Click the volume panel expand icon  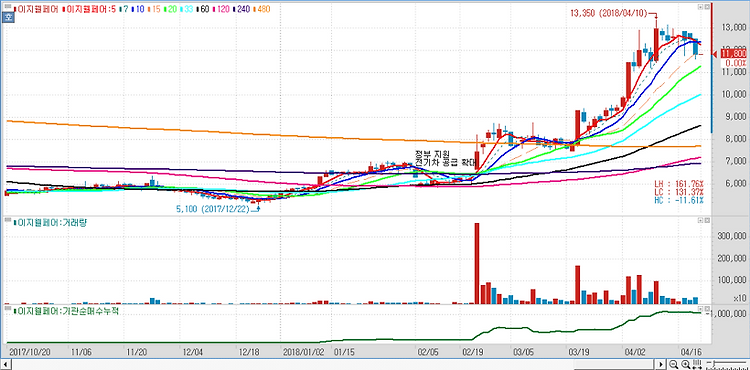700,220
